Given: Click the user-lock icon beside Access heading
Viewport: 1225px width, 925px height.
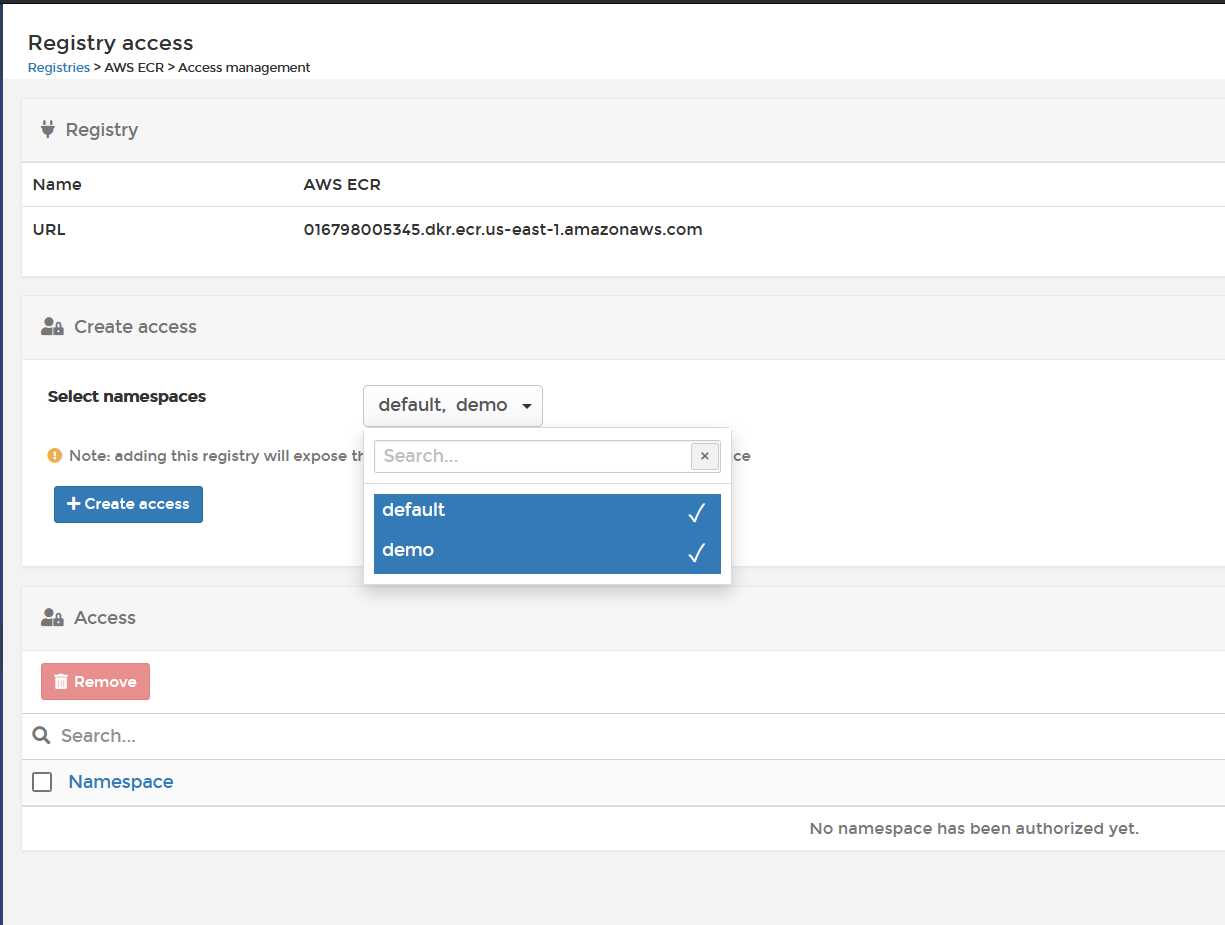Looking at the screenshot, I should point(52,617).
